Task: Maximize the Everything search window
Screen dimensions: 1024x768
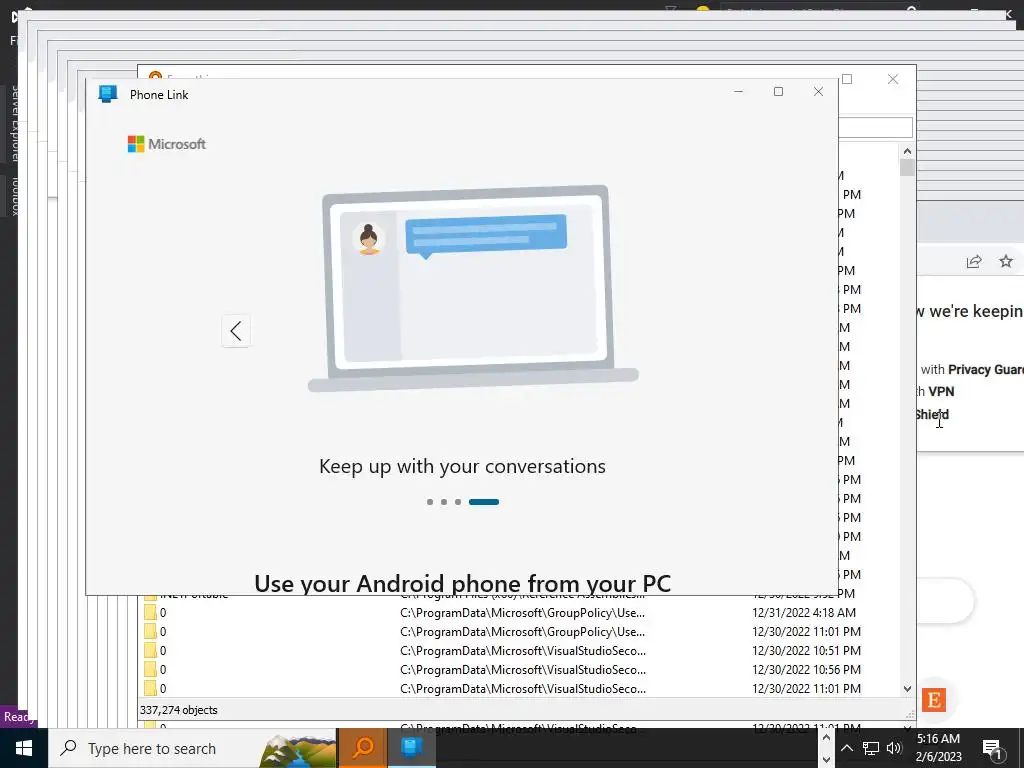Action: tap(848, 79)
